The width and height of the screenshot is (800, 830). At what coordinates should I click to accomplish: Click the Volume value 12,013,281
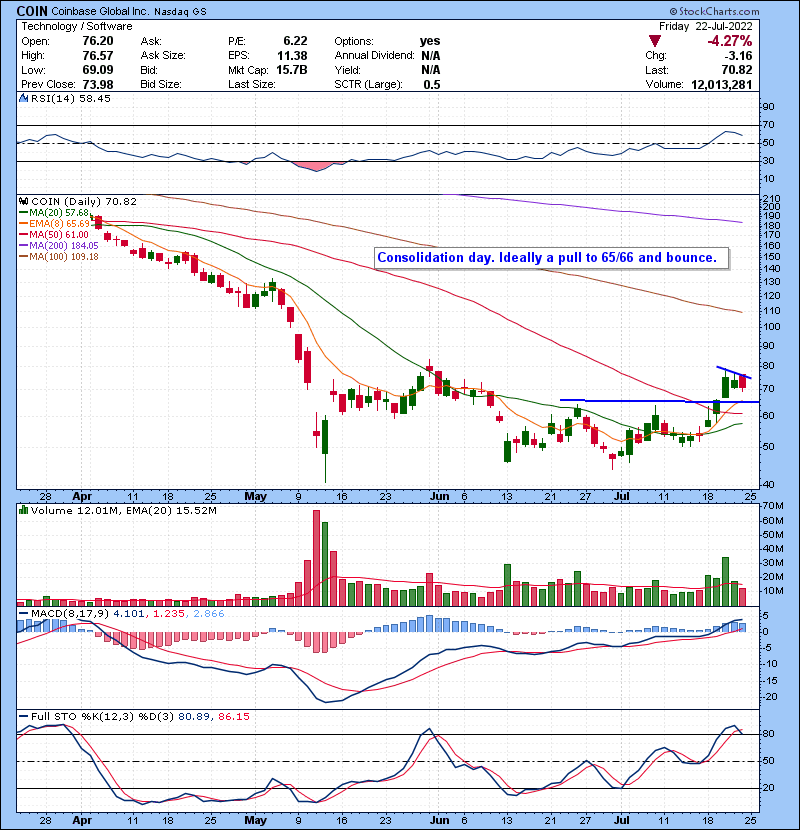pyautogui.click(x=721, y=84)
